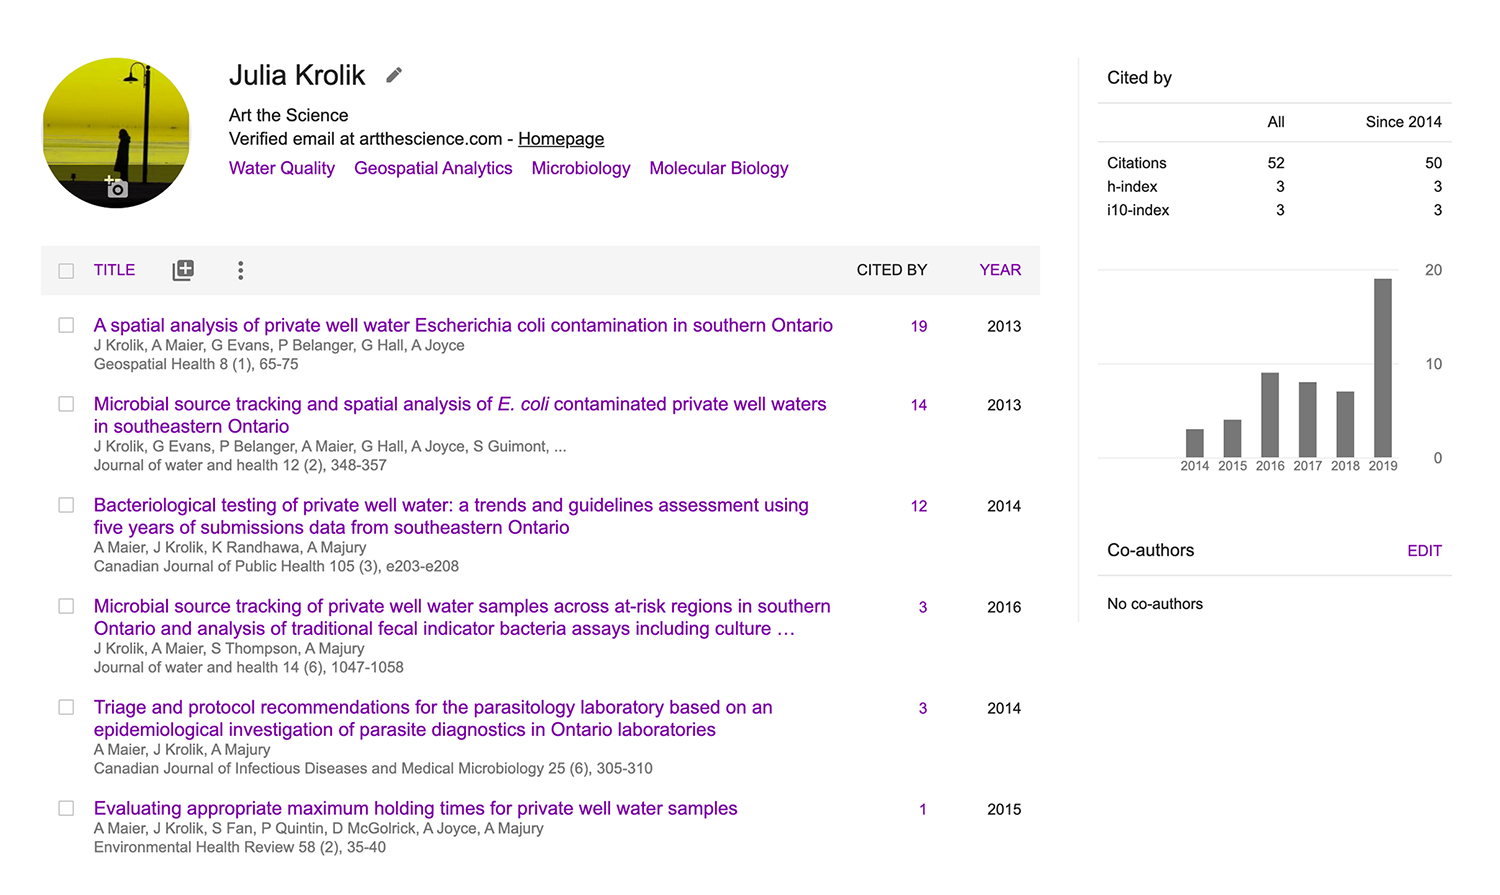Viewport: 1500px width, 895px height.
Task: Click 'Journal of water and health 12 (2), 348-357' text
Action: point(240,465)
